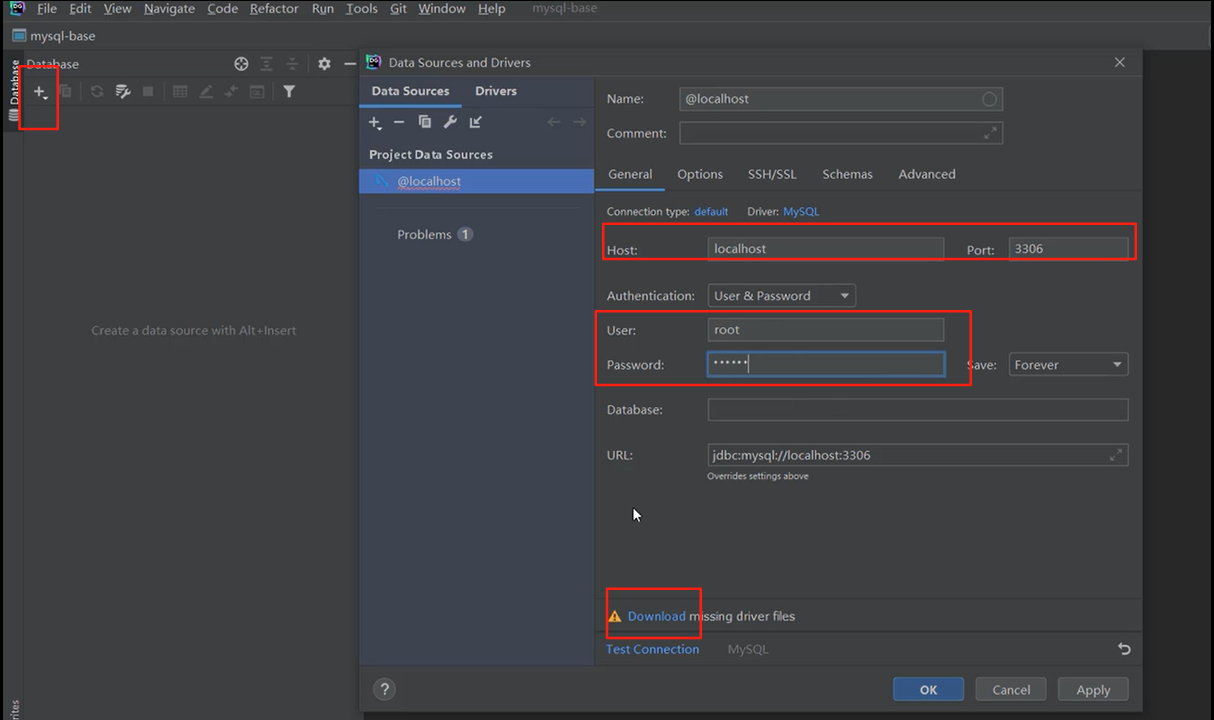Click the User input field
Viewport: 1214px width, 720px height.
(x=826, y=330)
